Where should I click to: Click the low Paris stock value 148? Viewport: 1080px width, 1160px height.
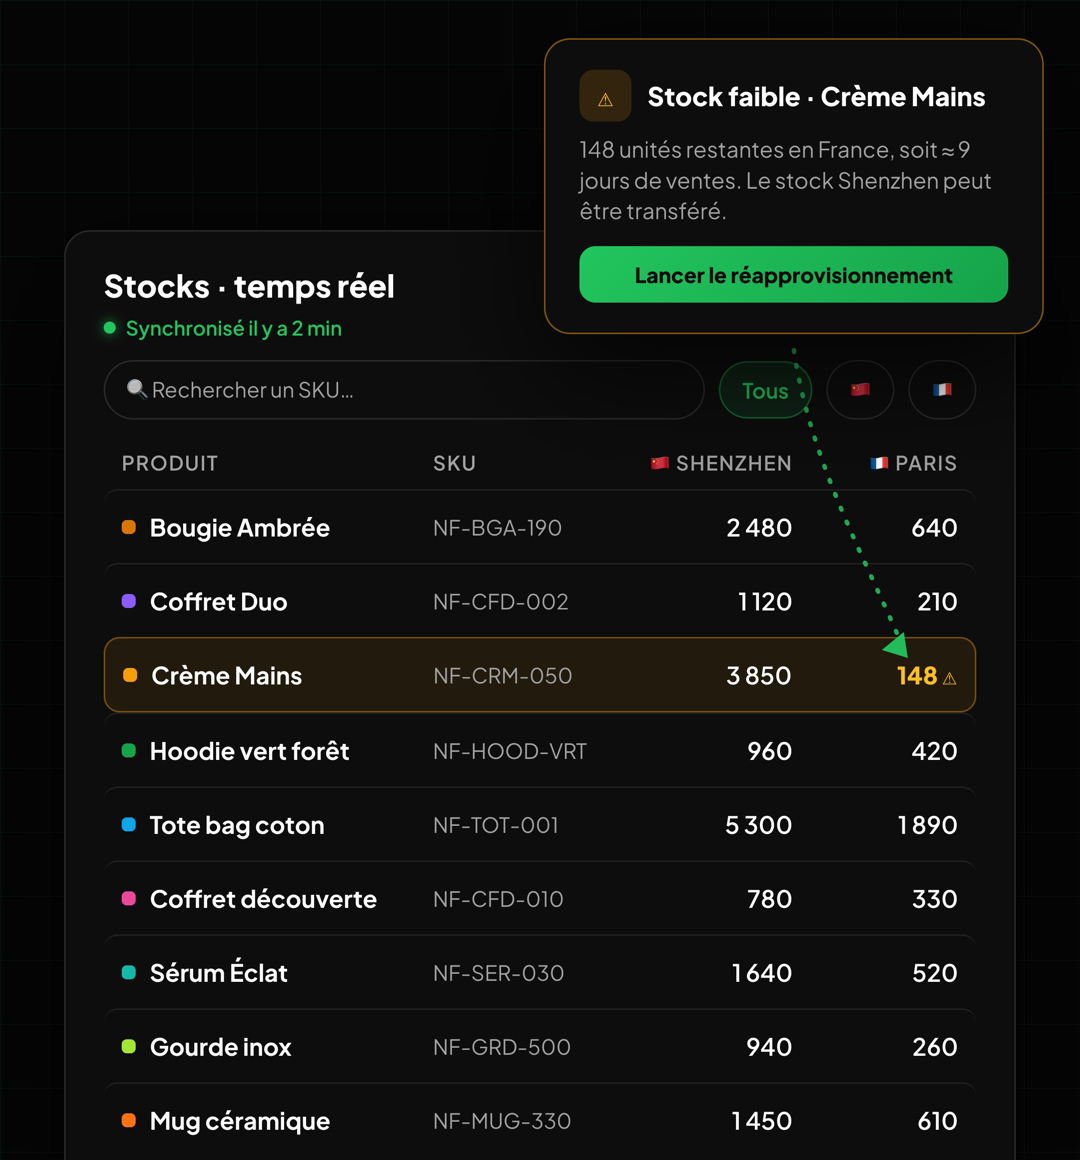point(917,675)
